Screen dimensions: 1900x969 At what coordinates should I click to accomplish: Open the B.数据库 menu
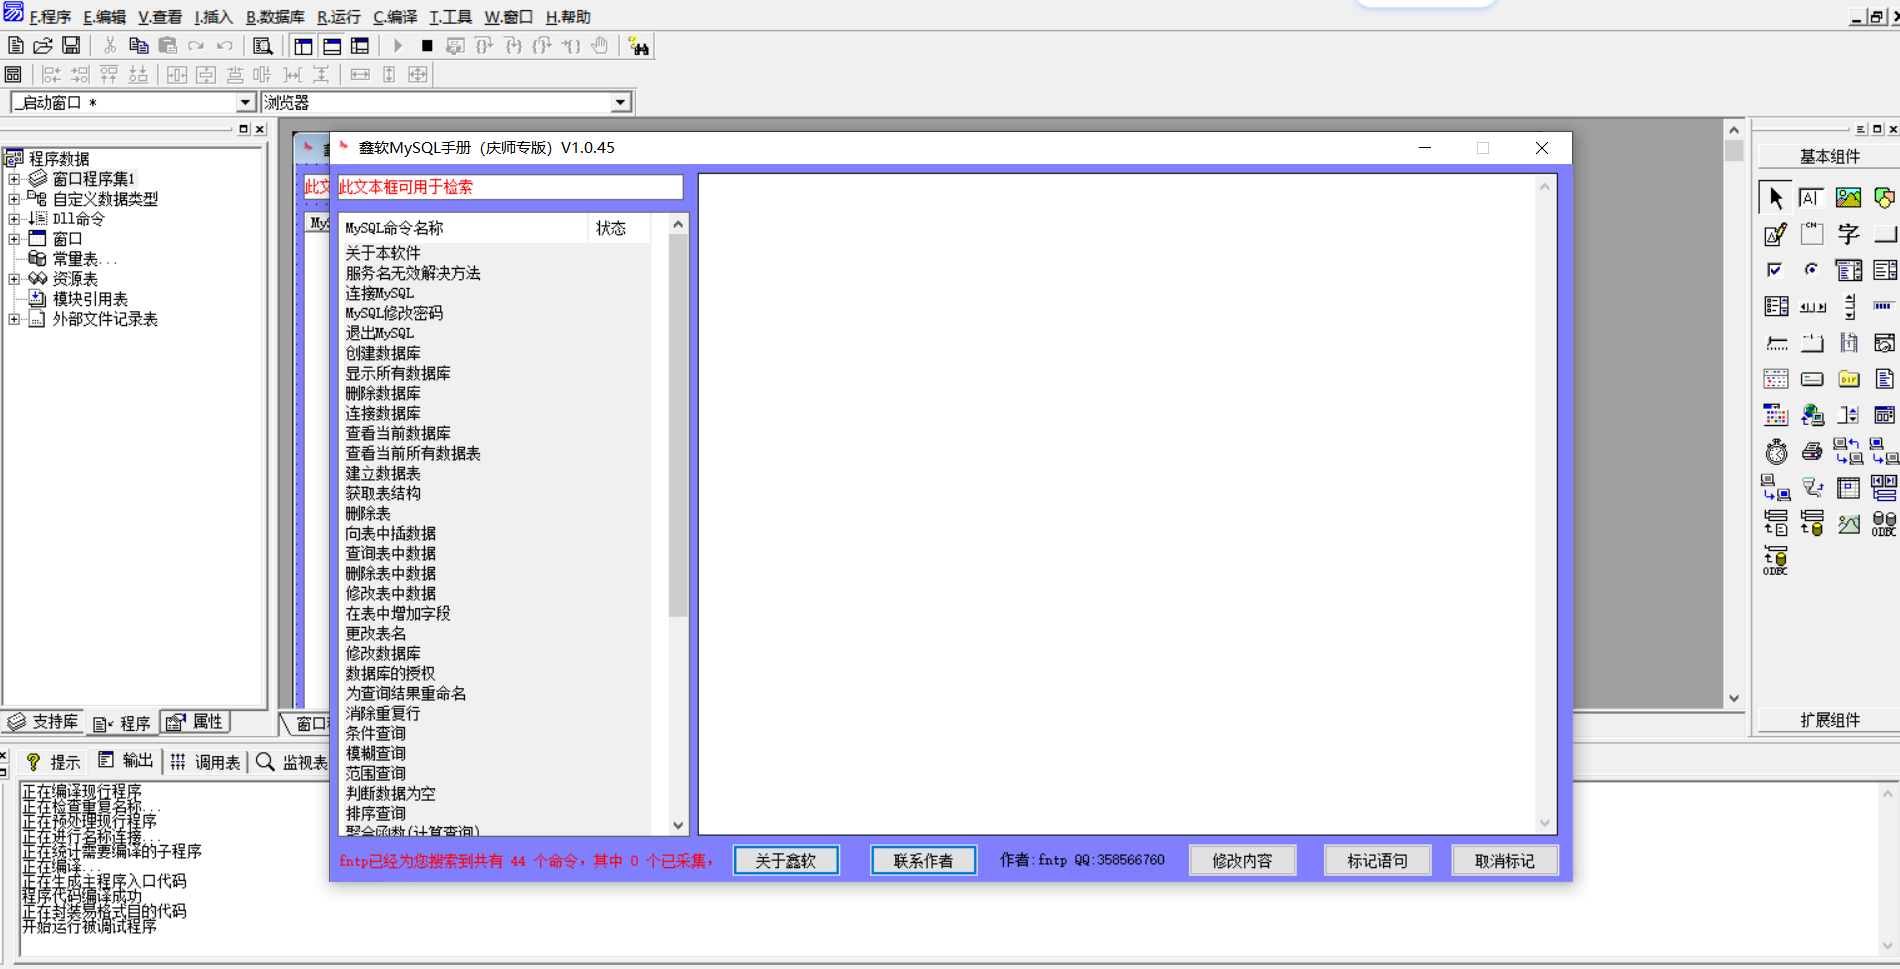(x=275, y=17)
